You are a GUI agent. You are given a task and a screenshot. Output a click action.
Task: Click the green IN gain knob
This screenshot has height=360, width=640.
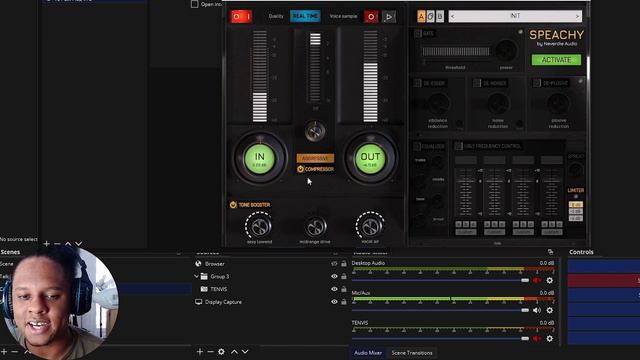coord(260,158)
